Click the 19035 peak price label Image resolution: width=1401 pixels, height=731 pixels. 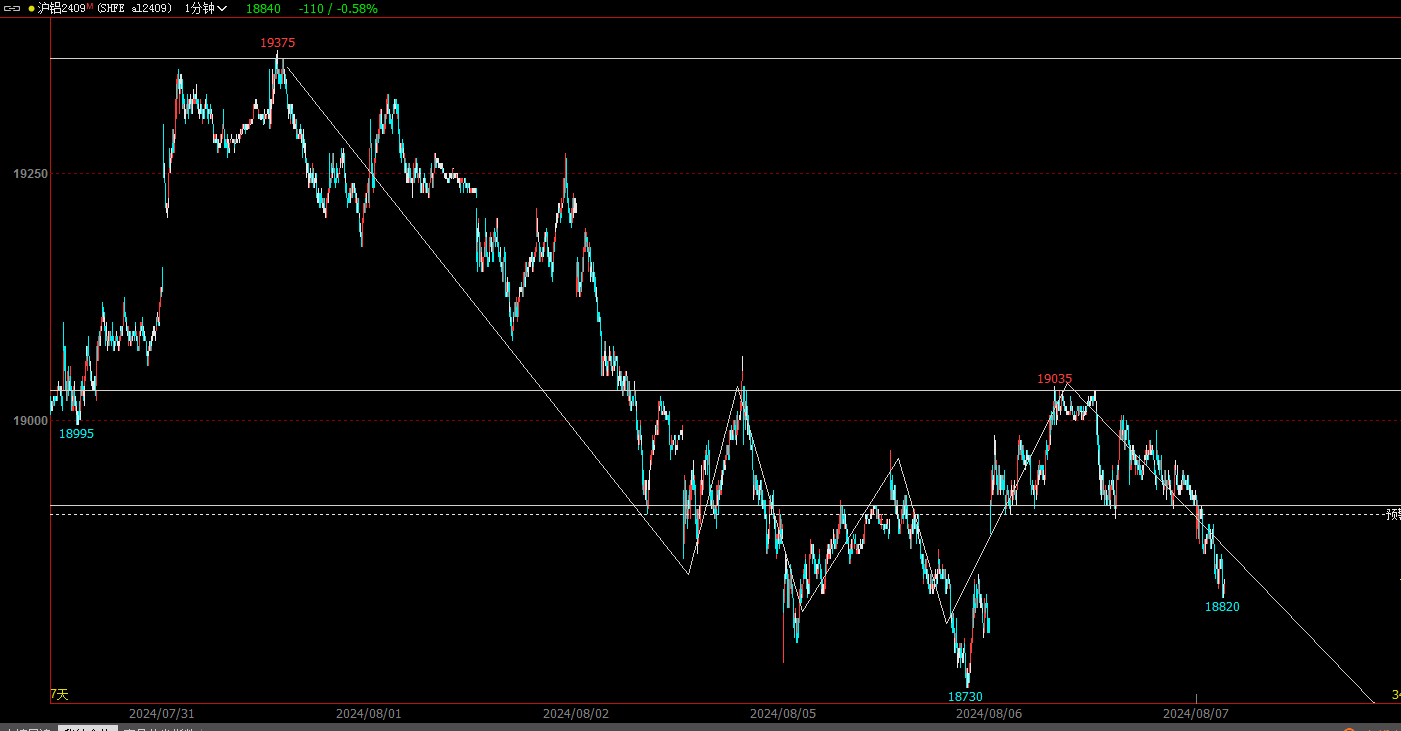click(1054, 379)
